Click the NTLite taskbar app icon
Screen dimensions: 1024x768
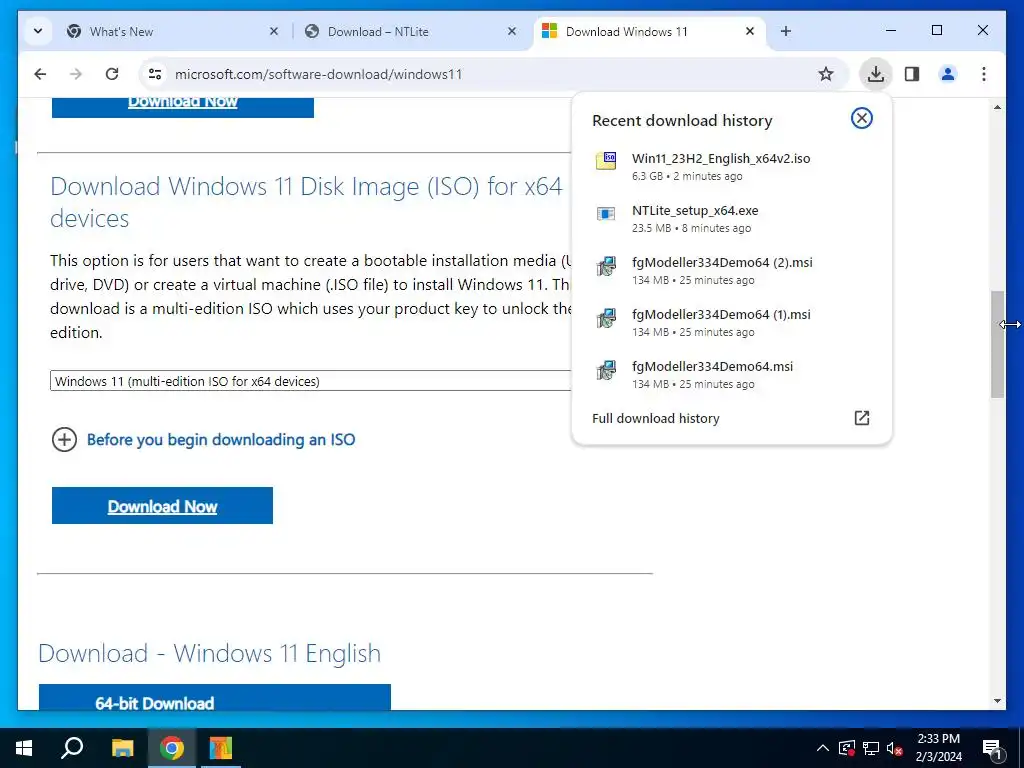(x=220, y=748)
